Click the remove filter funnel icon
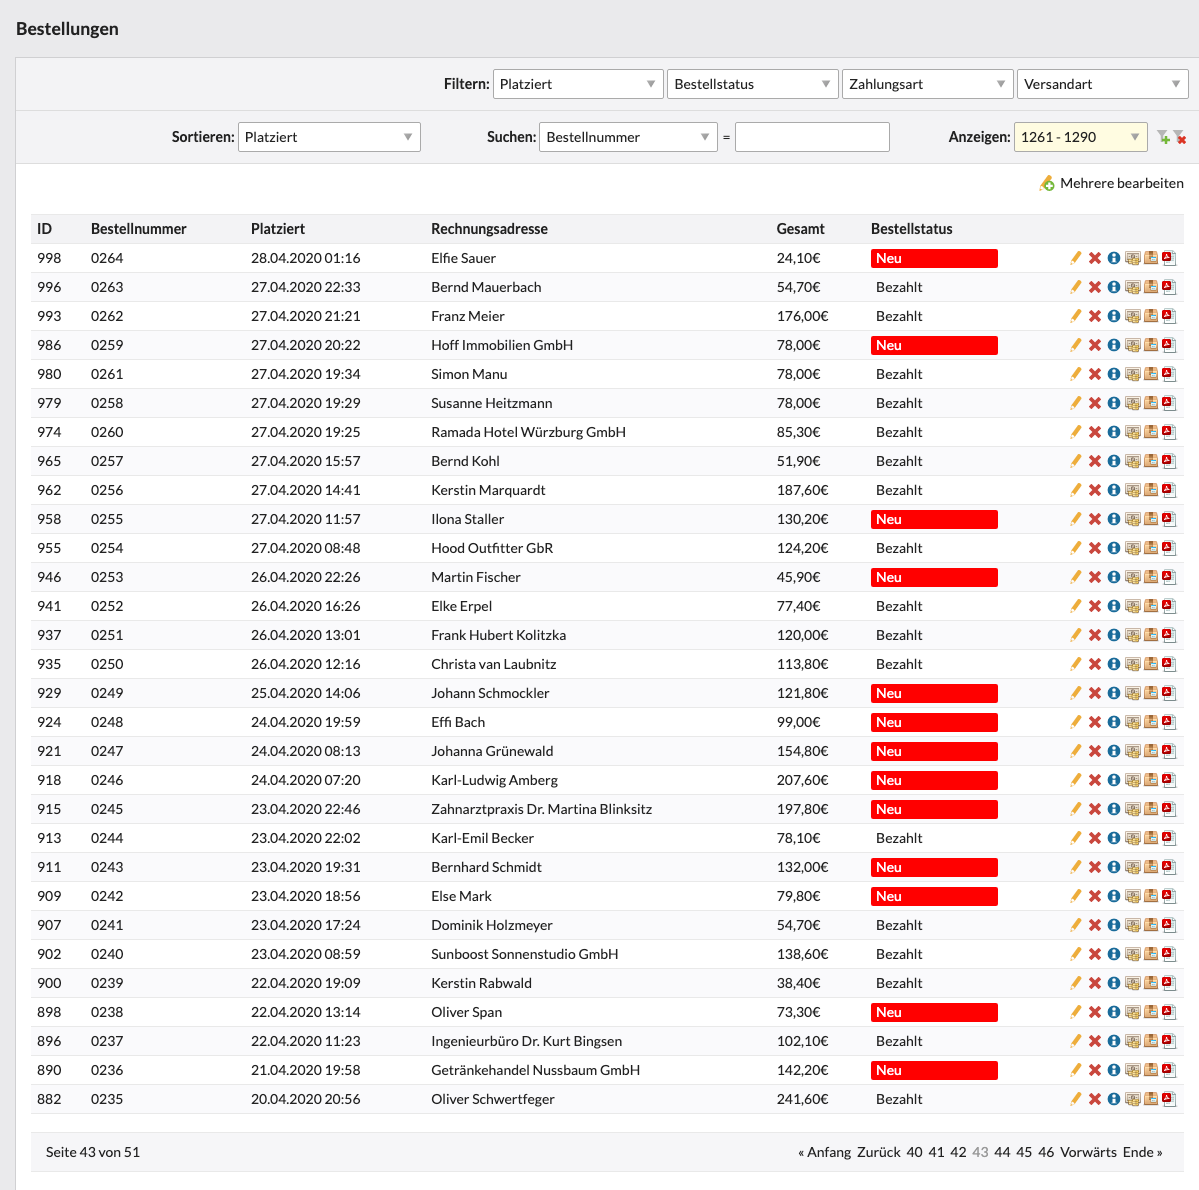 1180,137
